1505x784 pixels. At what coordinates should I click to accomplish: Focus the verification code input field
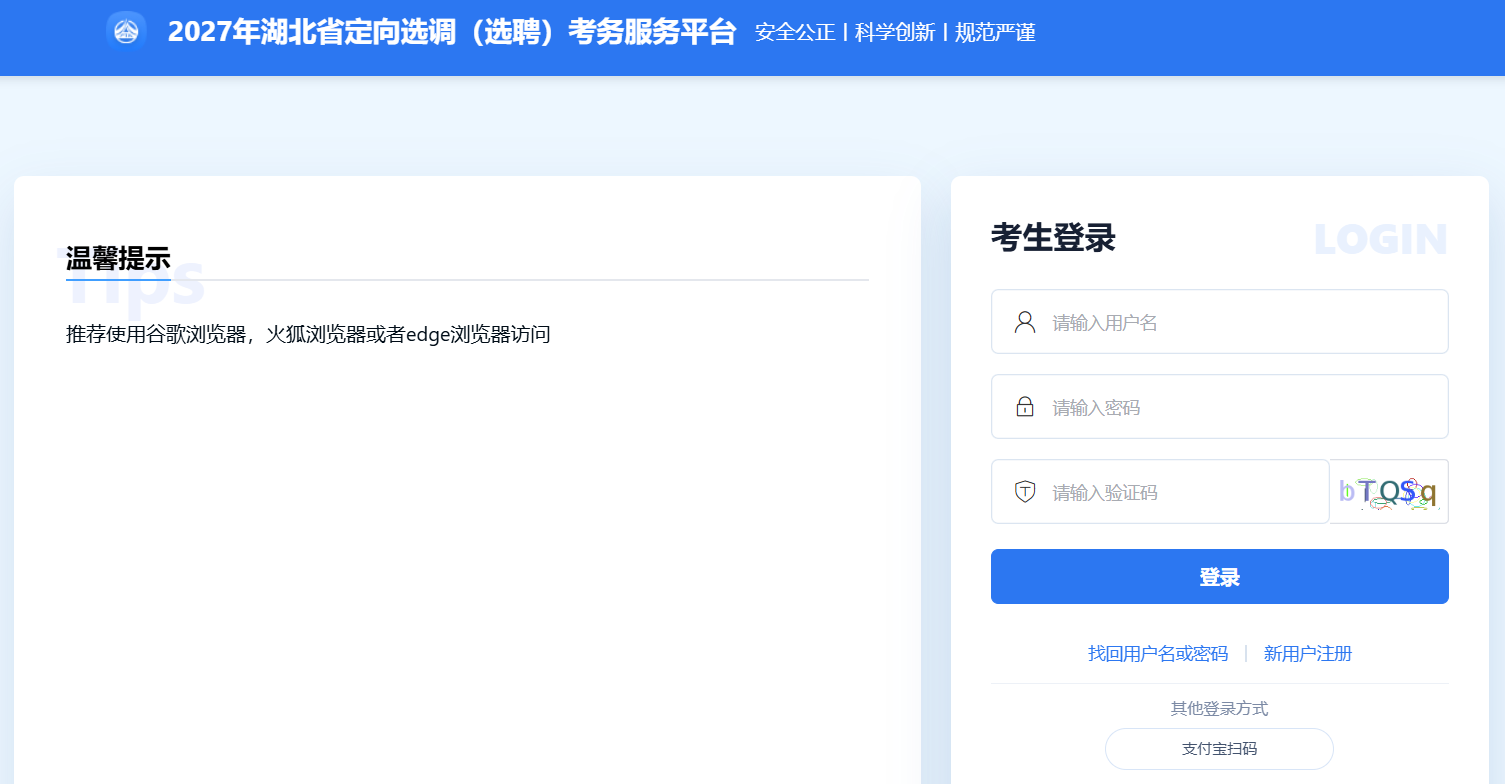1160,492
